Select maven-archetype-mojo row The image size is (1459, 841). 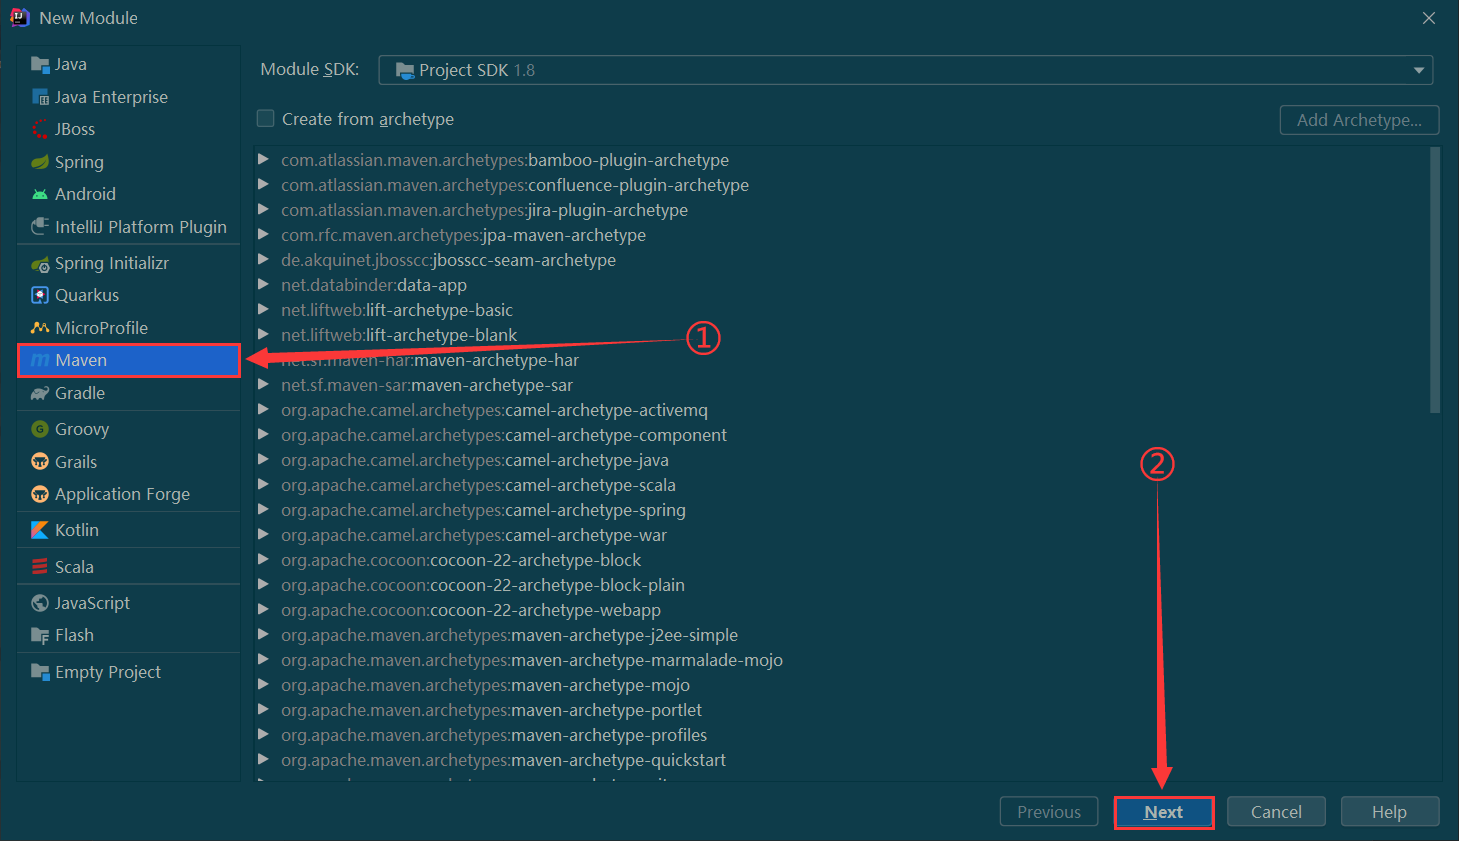(x=842, y=685)
